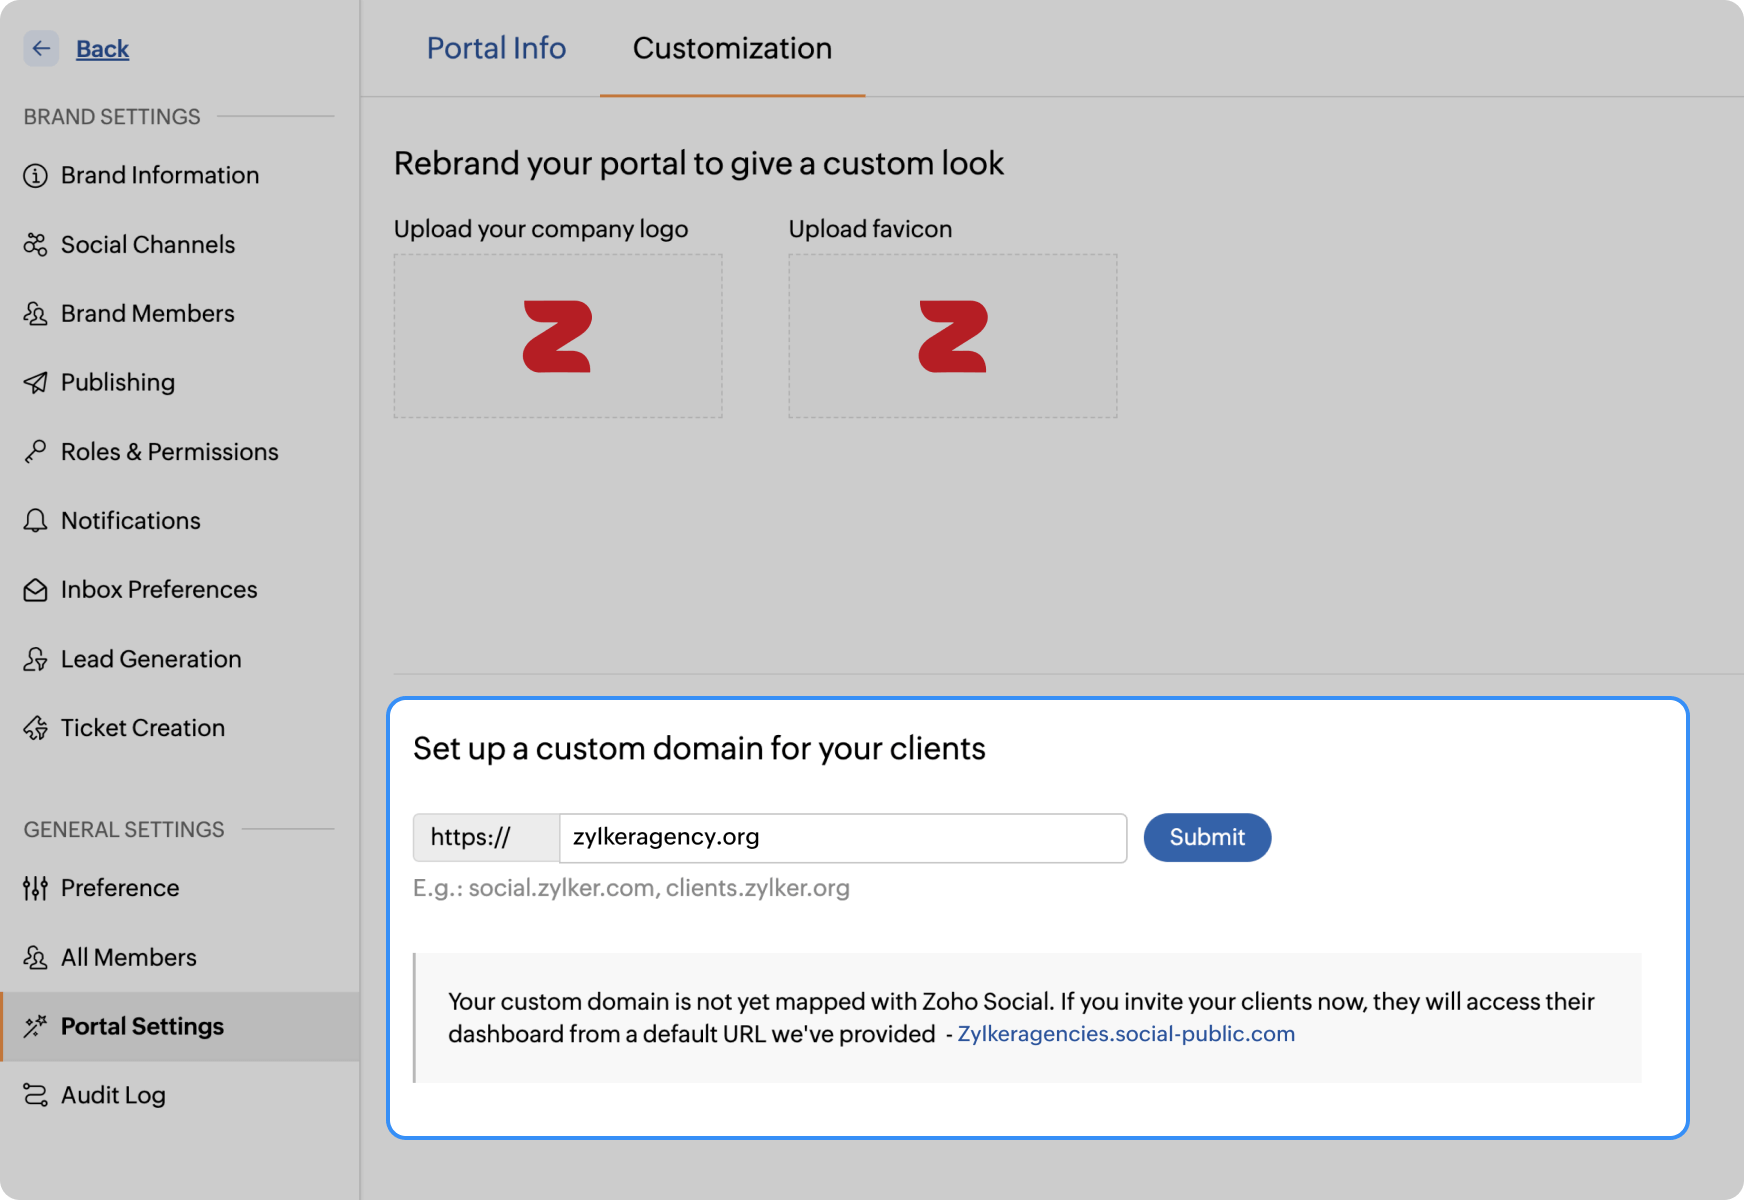This screenshot has height=1200, width=1744.
Task: Click the Notifications bell icon
Action: pos(35,521)
